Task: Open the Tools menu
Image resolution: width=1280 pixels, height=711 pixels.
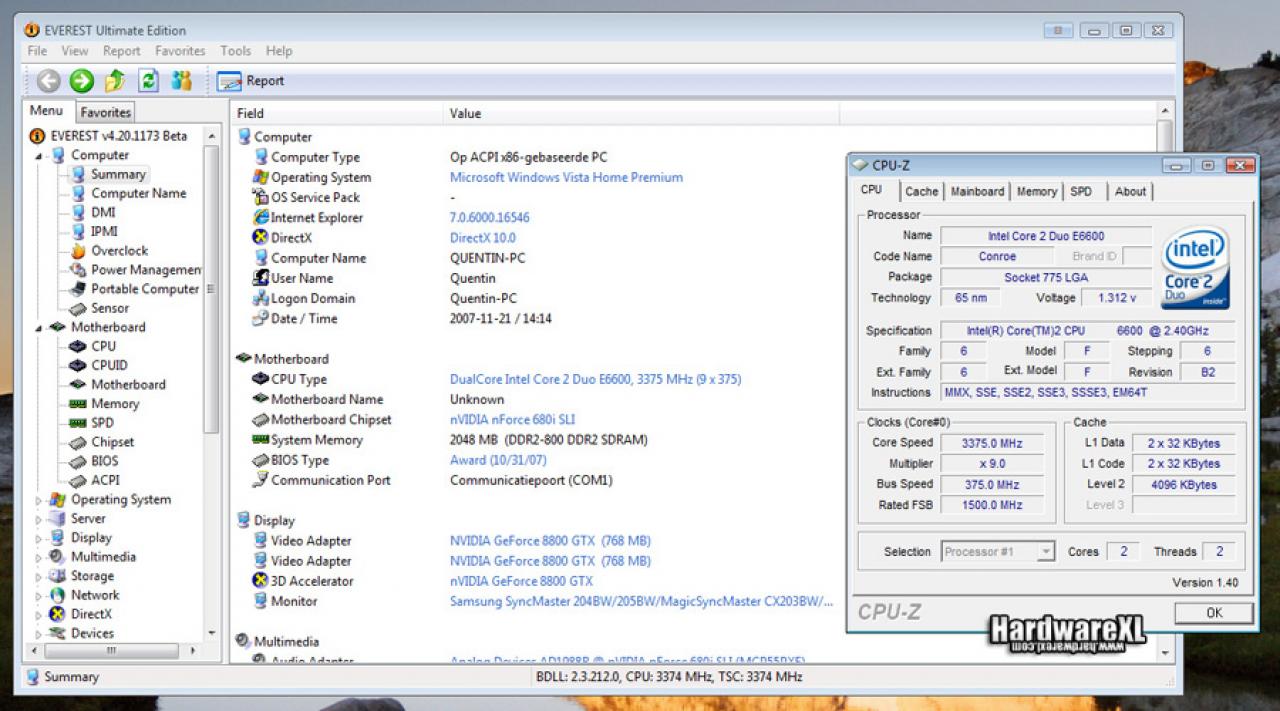Action: [x=236, y=51]
